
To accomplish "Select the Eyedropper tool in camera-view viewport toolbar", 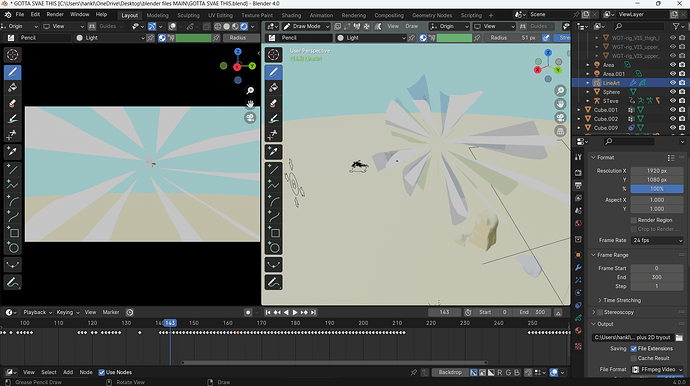I will point(12,152).
